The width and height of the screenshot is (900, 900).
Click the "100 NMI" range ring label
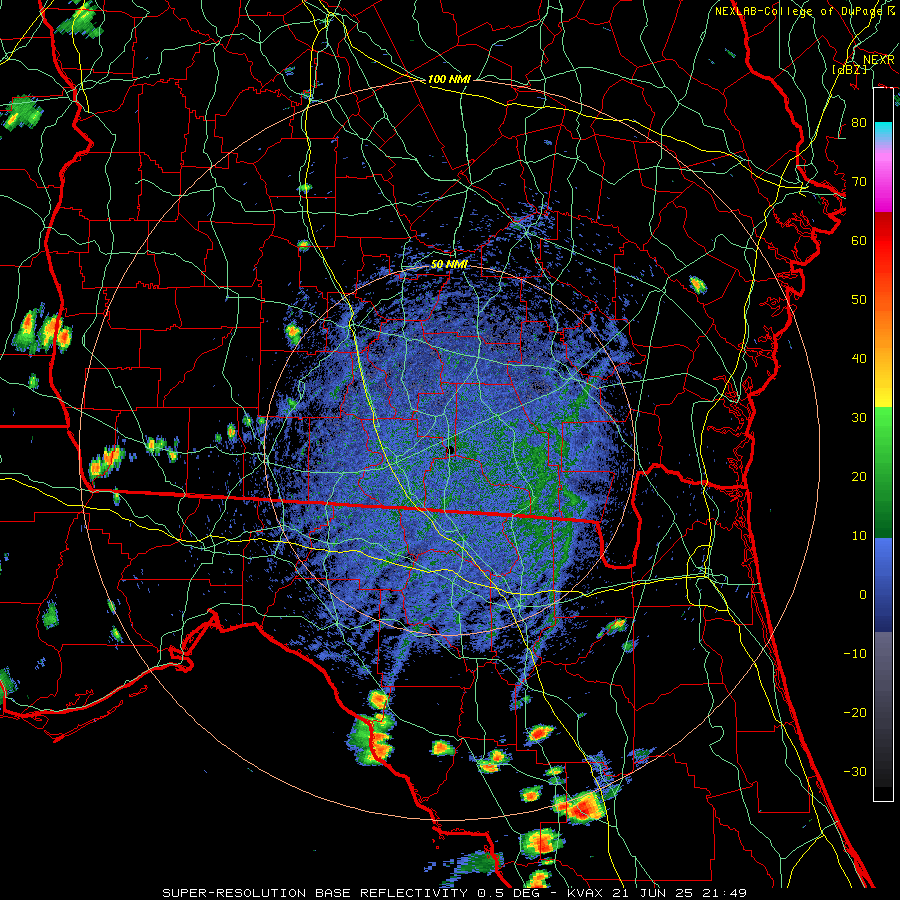(449, 79)
